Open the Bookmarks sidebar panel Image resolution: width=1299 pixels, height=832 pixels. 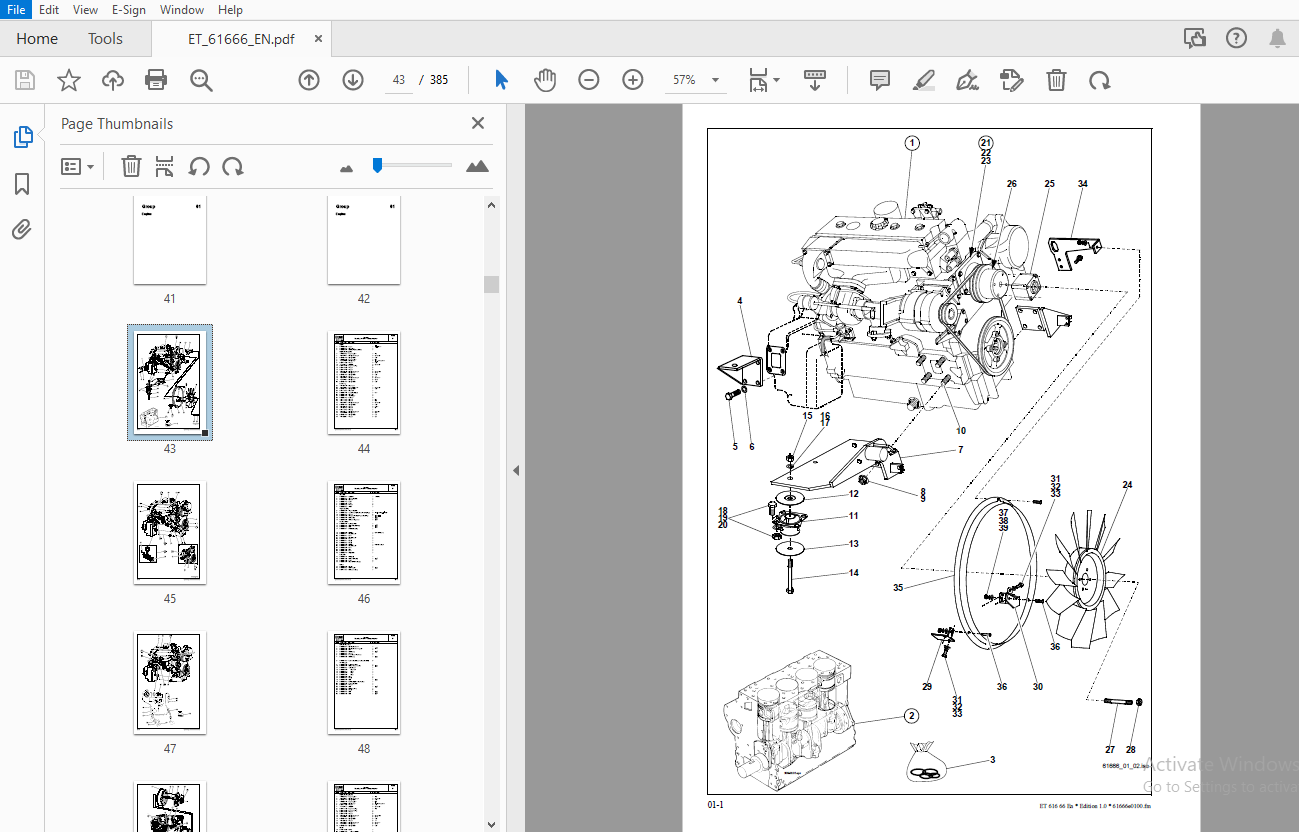pos(22,184)
